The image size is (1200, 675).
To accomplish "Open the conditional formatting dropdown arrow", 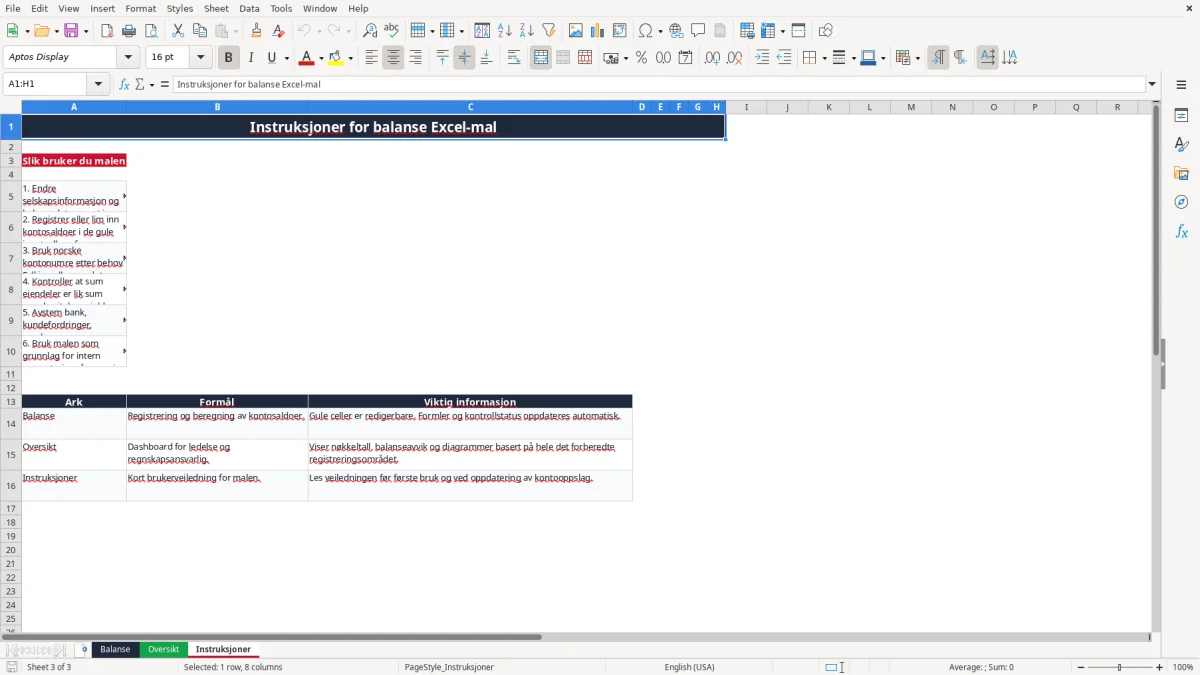I will point(917,58).
